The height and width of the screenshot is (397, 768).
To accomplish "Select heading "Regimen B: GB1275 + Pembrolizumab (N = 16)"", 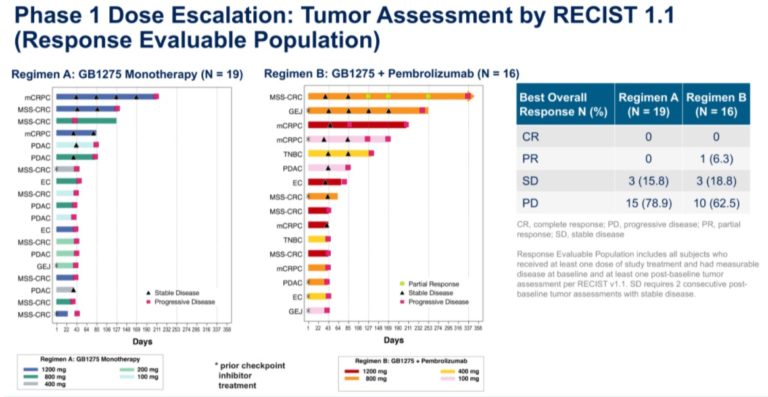I will click(x=391, y=73).
